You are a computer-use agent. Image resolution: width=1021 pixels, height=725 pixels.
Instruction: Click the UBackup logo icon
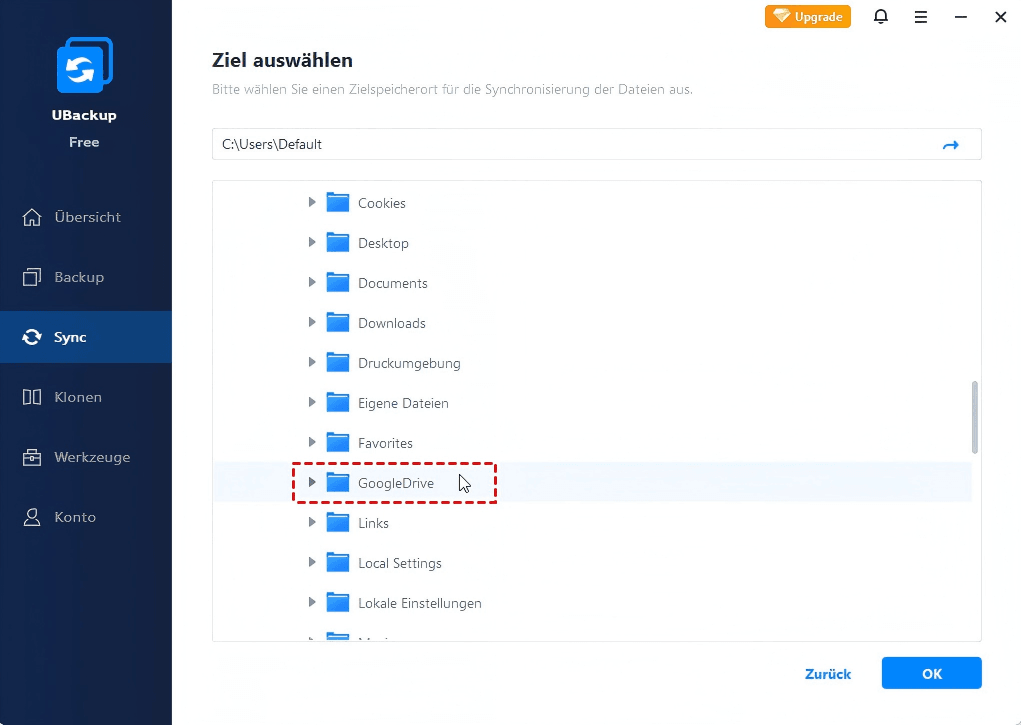[84, 67]
